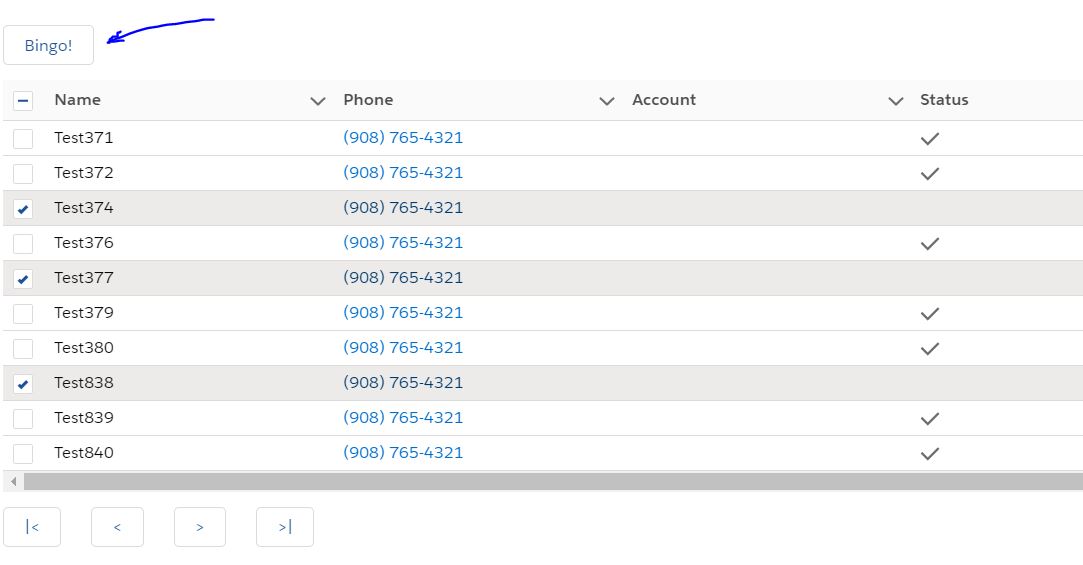
Task: Go to the previous page
Action: 117,527
